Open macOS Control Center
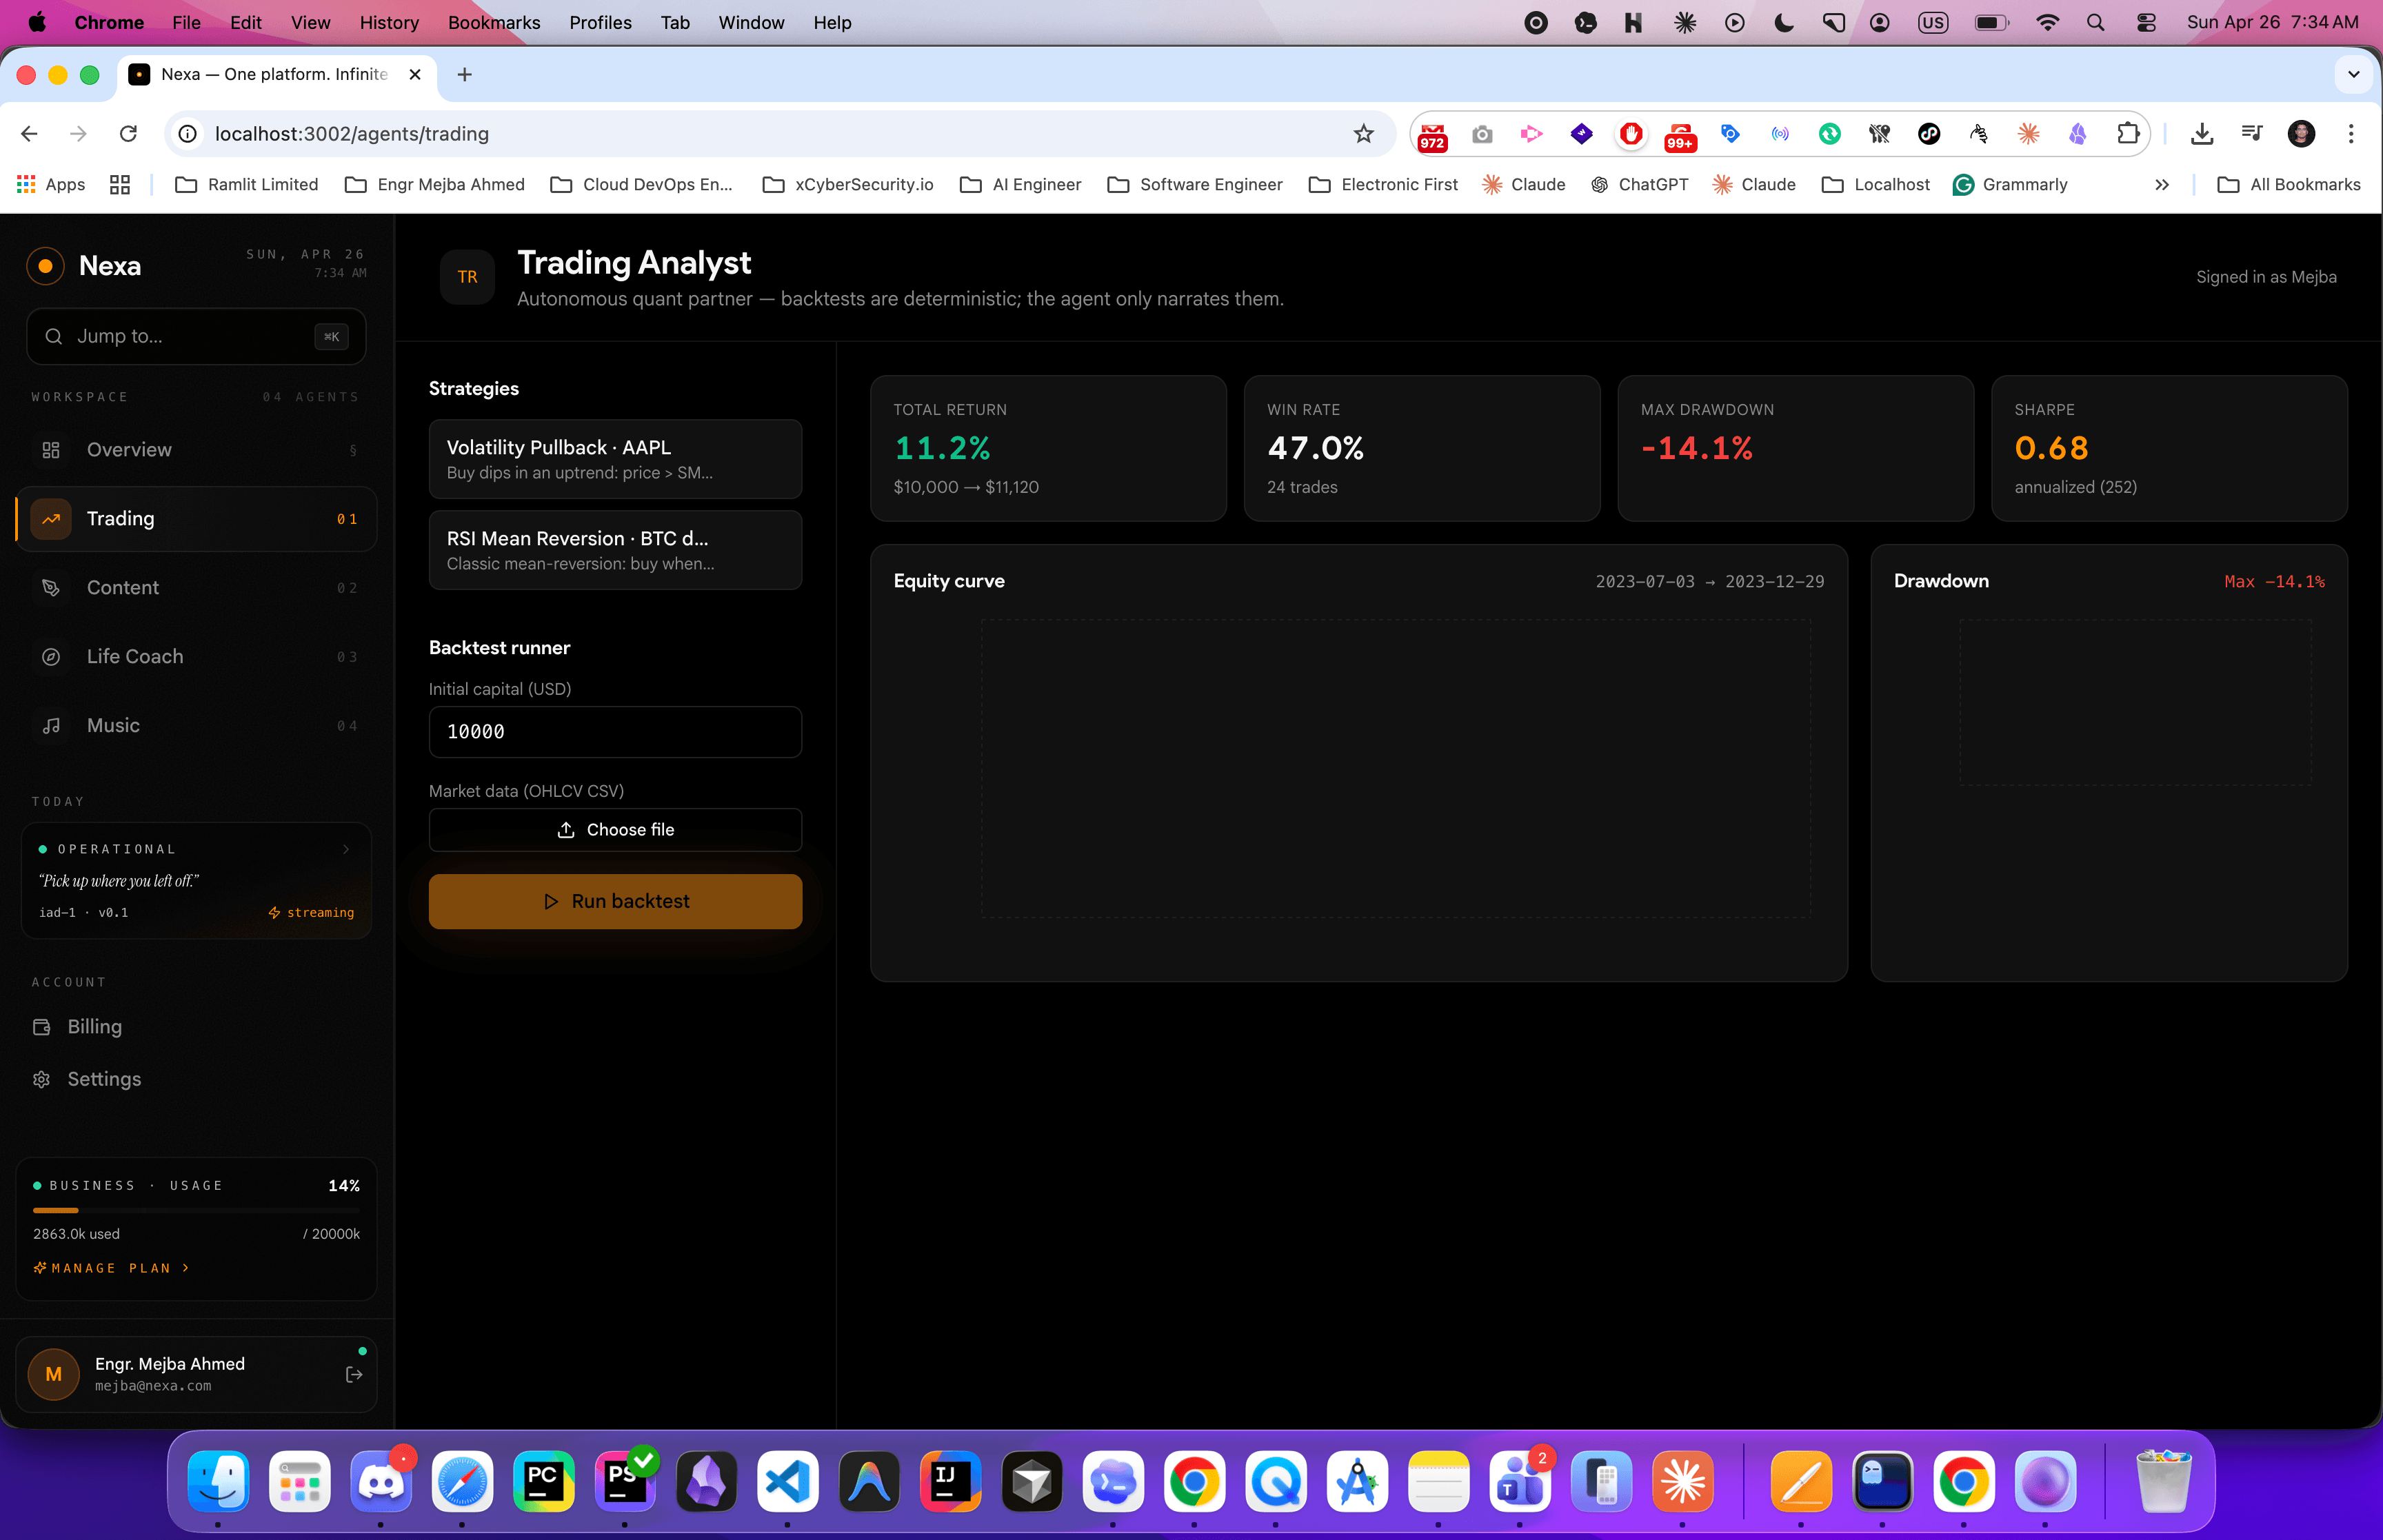The height and width of the screenshot is (1540, 2383). pos(2145,22)
